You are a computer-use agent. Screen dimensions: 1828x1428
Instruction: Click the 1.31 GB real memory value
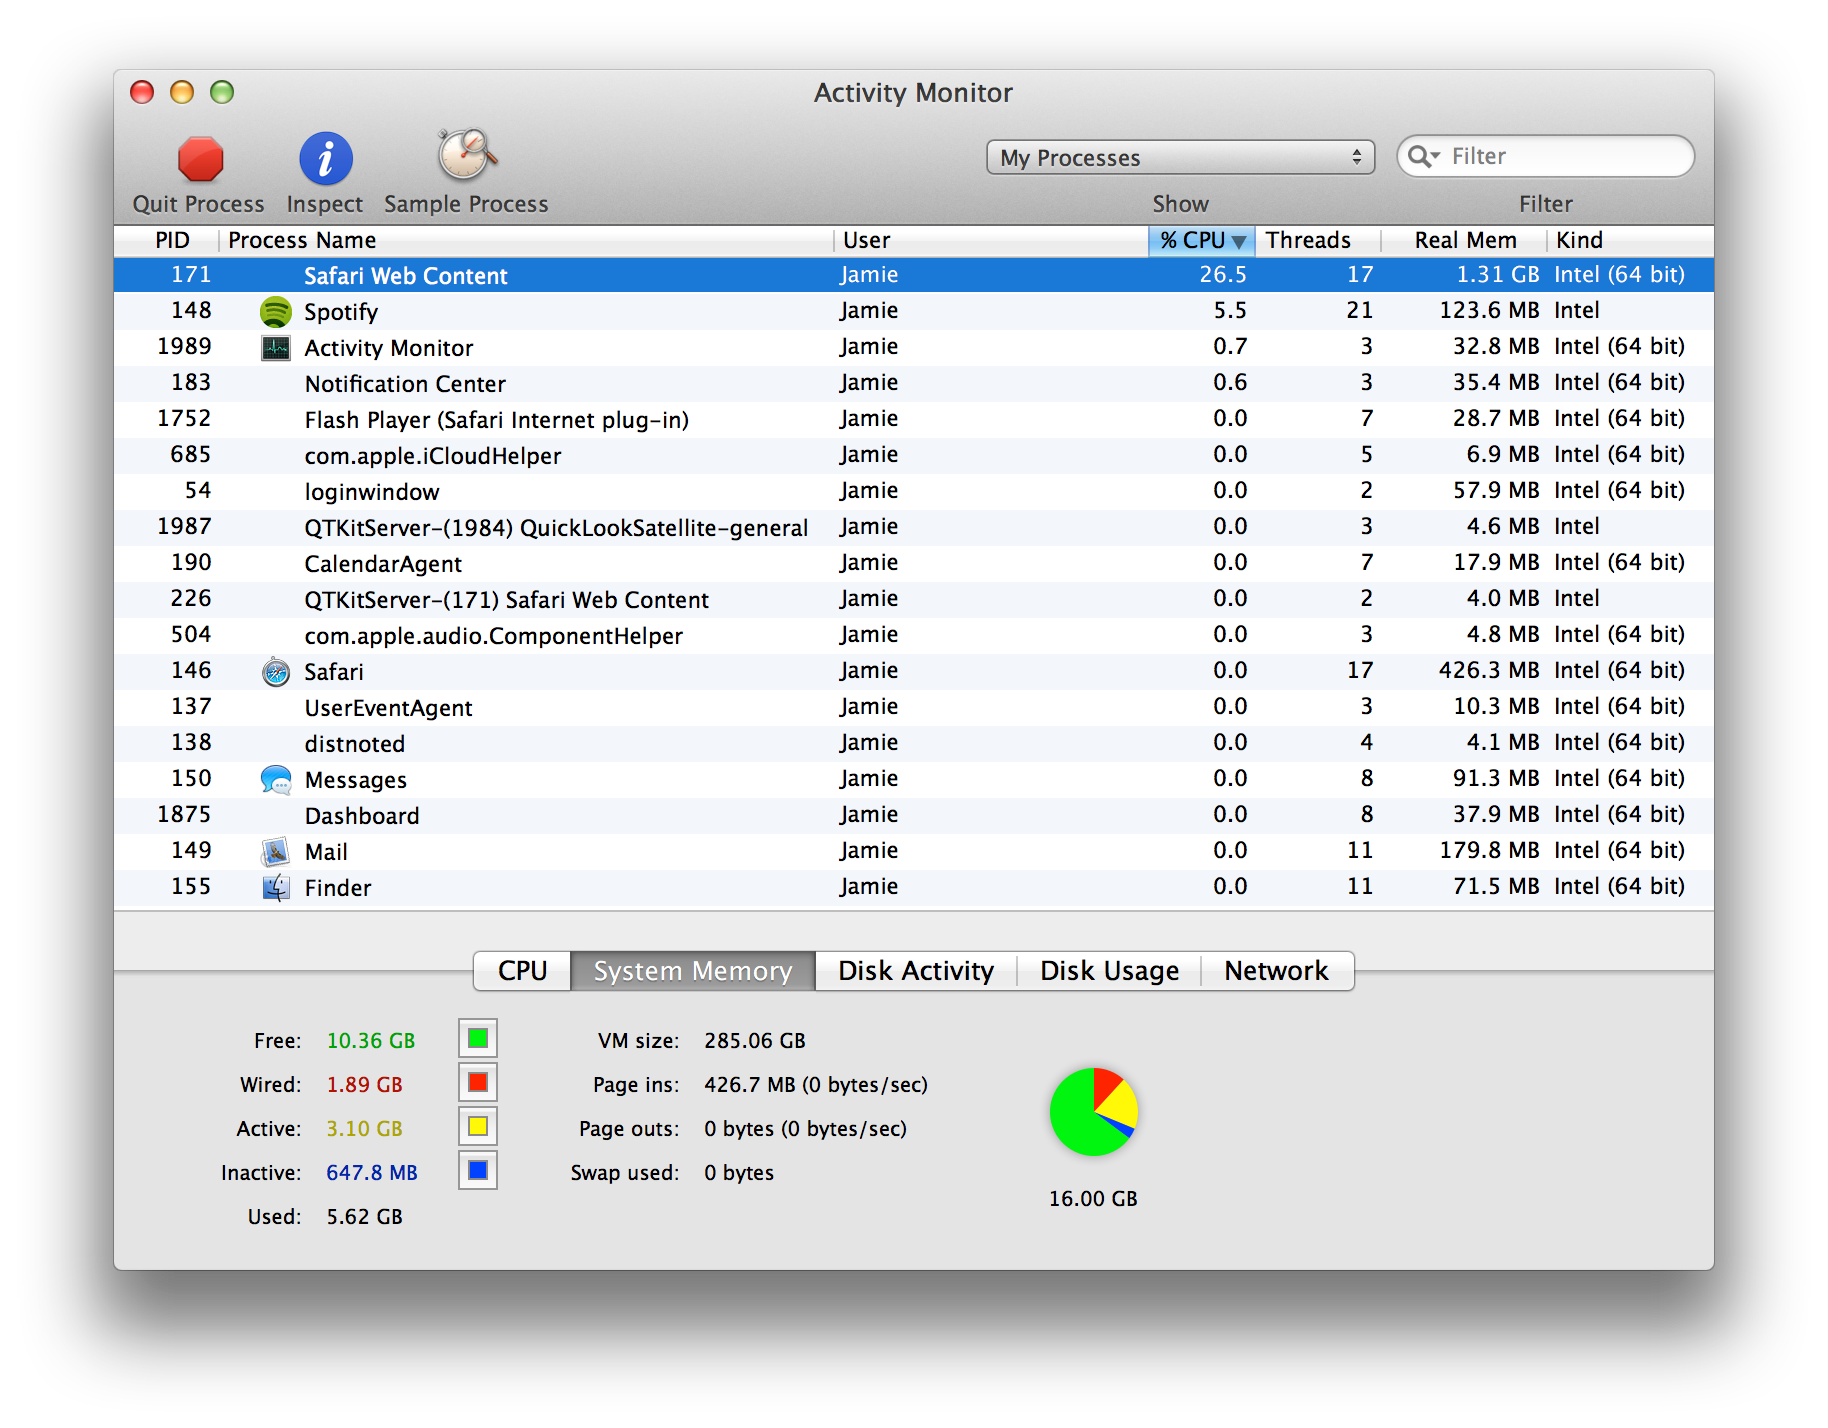(x=1498, y=275)
